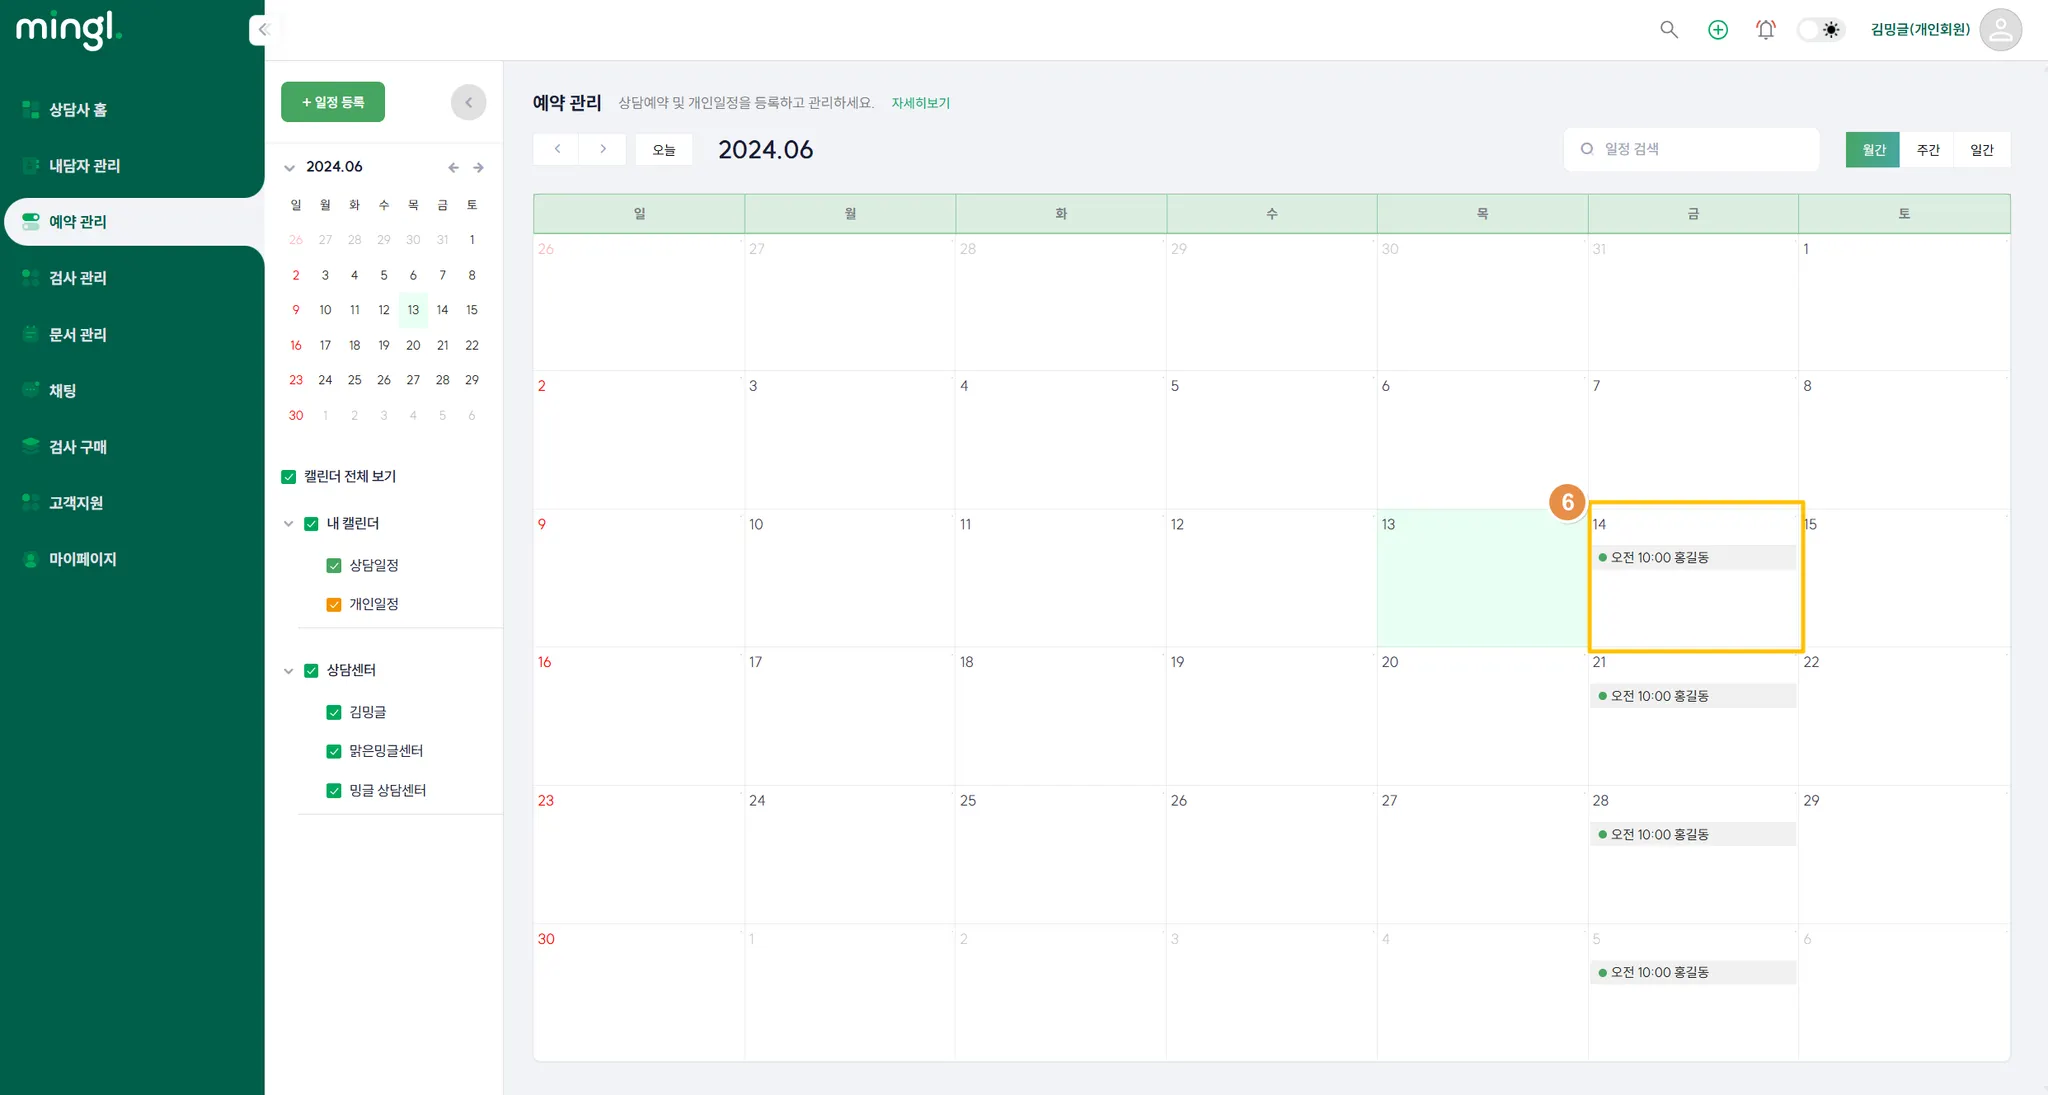Viewport: 2048px width, 1095px height.
Task: Go to next month in mini calendar
Action: point(479,168)
